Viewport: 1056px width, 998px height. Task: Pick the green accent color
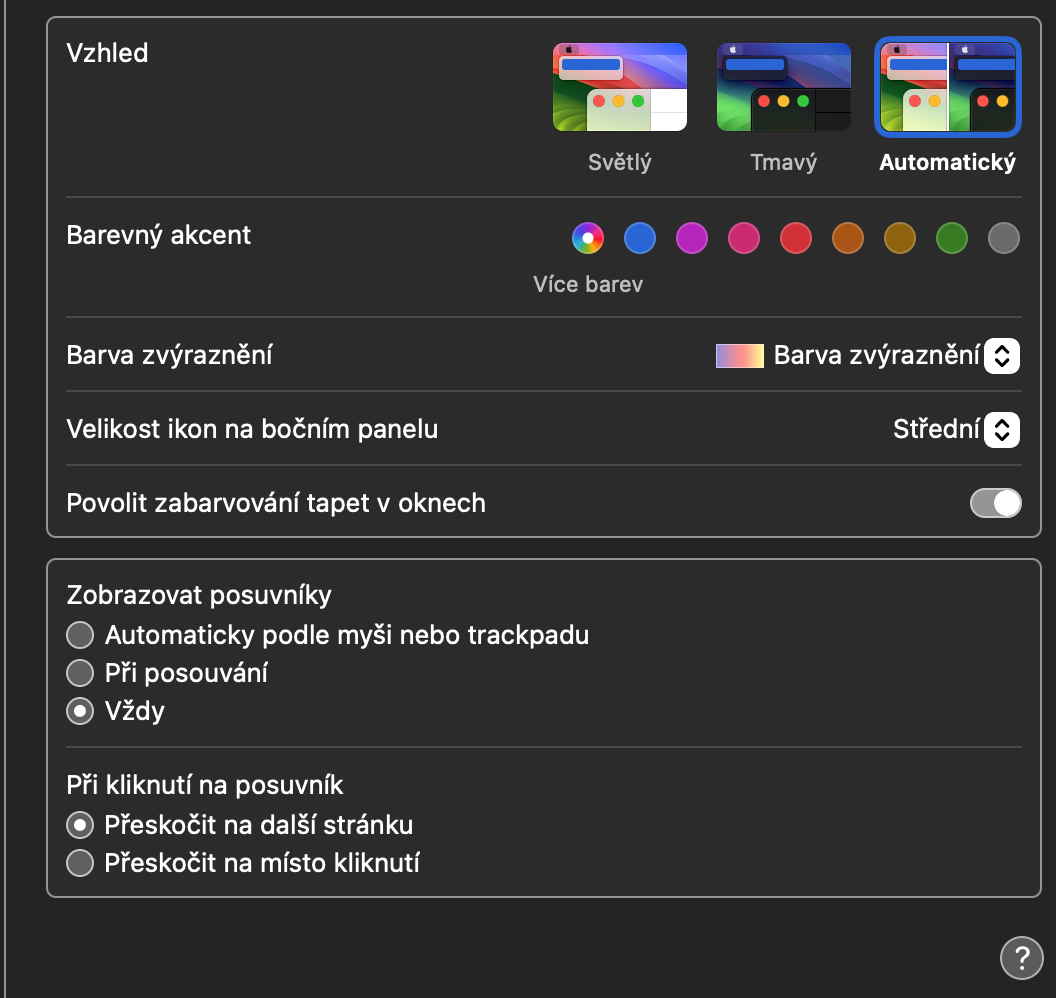tap(952, 238)
